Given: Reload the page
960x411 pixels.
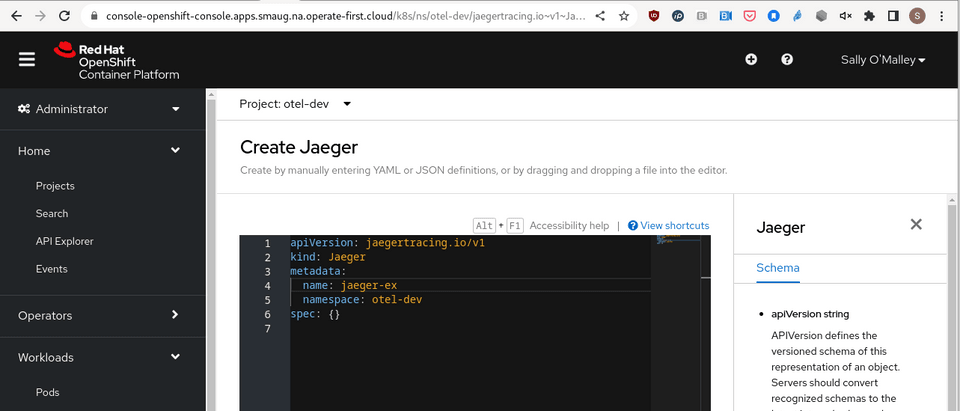Looking at the screenshot, I should pos(64,16).
